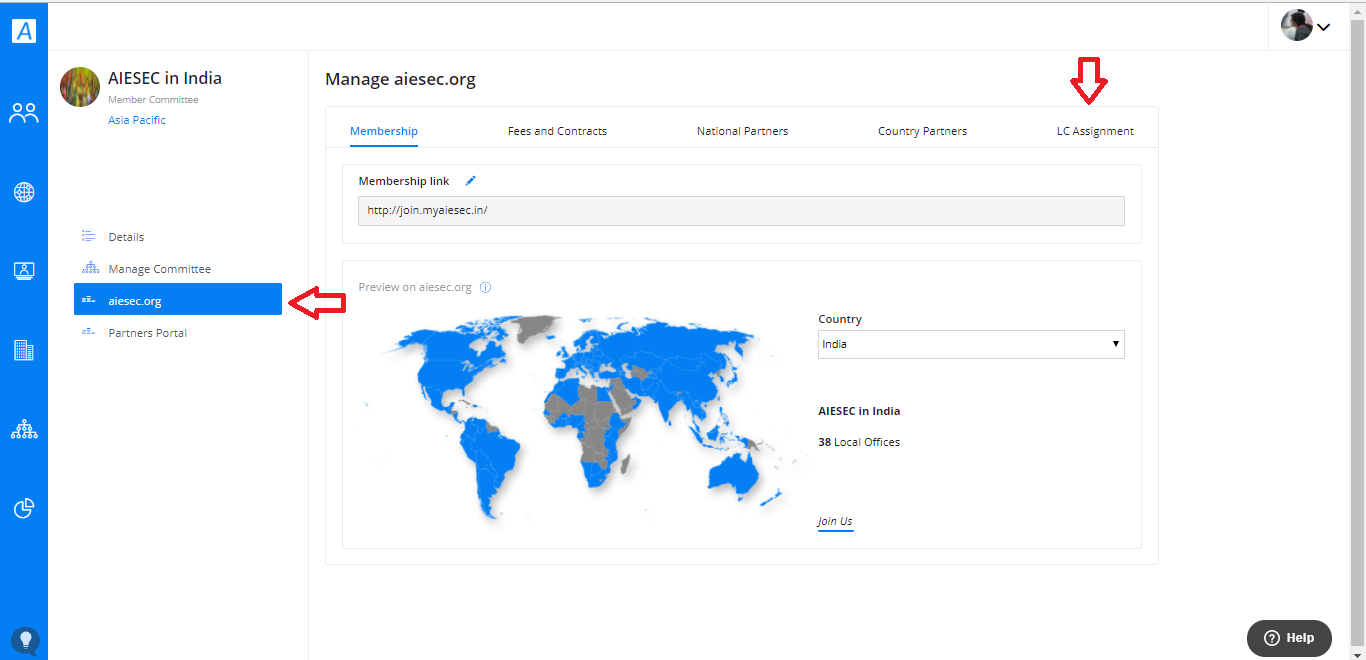Click the Membership link label
This screenshot has width=1366, height=660.
404,181
